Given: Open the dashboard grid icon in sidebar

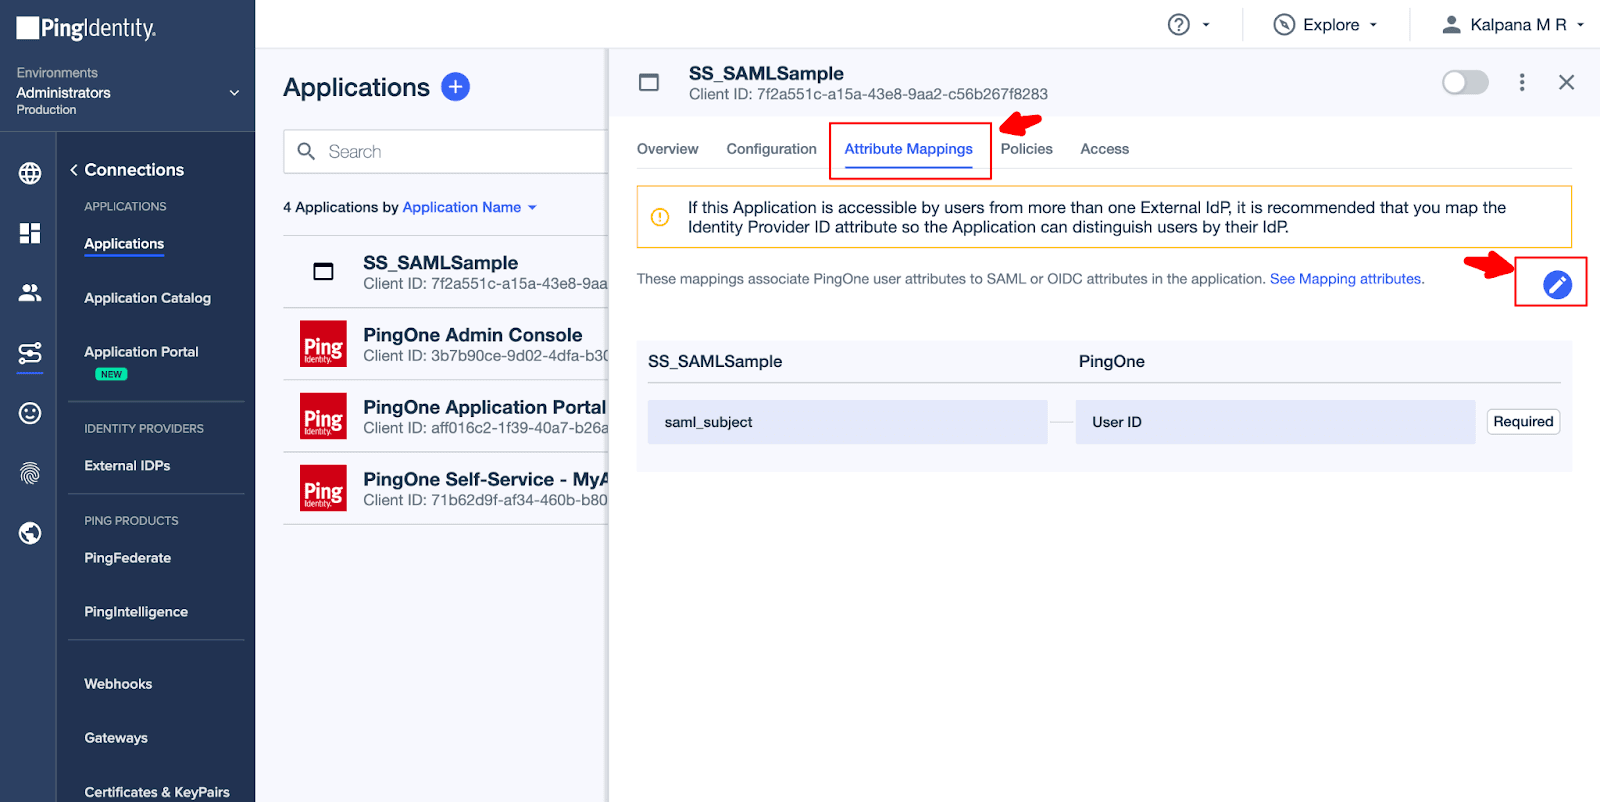Looking at the screenshot, I should [30, 233].
